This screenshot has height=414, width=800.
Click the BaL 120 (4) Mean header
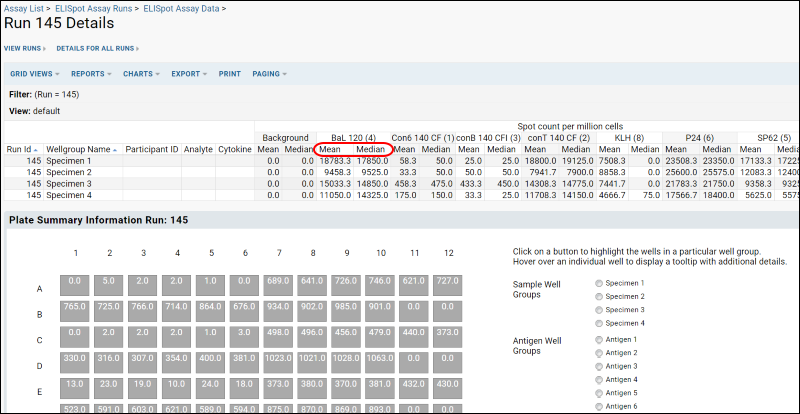(x=330, y=150)
